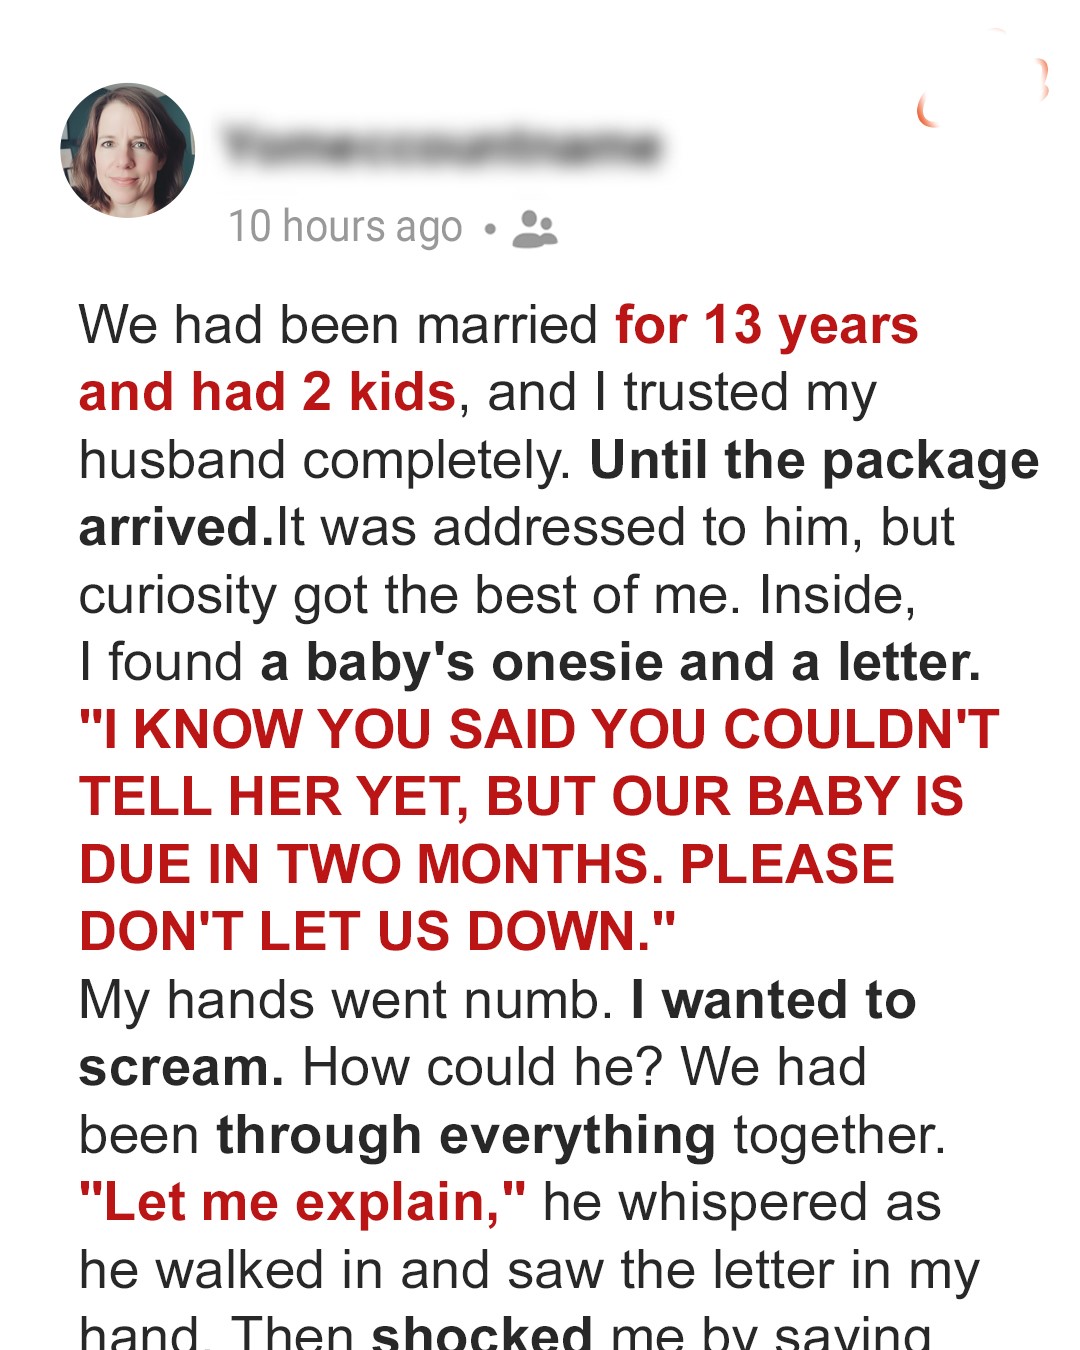Tap "a baby's onesie and a letter."
Viewport: 1080px width, 1350px height.
pyautogui.click(x=620, y=662)
